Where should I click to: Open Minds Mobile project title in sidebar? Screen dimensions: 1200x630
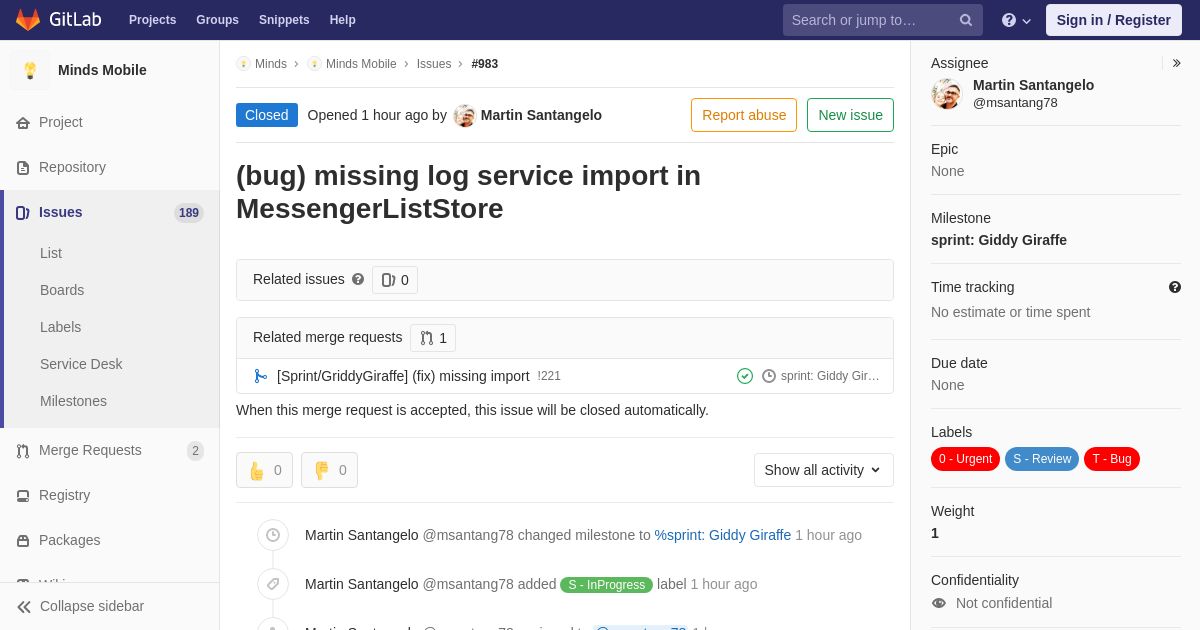(102, 70)
